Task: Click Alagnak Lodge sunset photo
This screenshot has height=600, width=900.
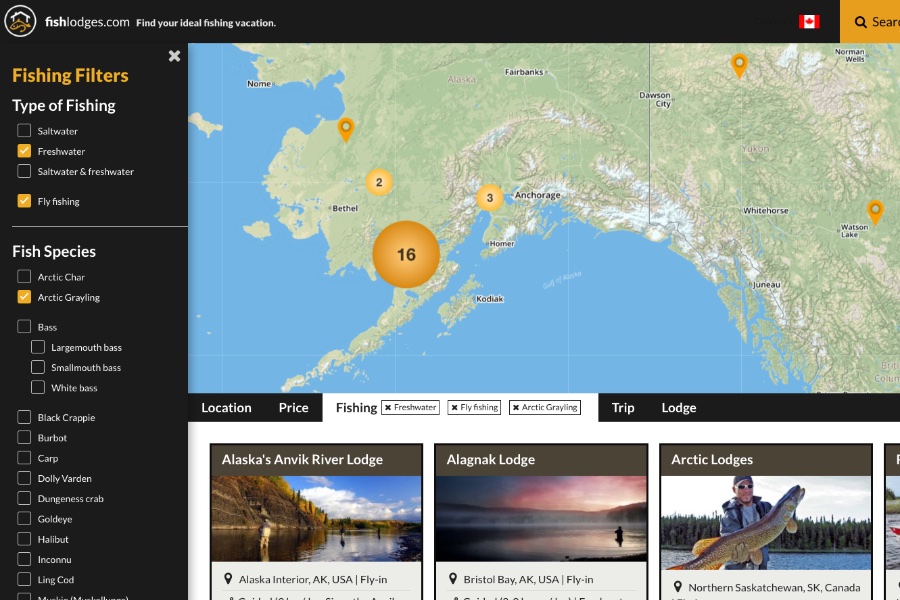Action: point(541,518)
